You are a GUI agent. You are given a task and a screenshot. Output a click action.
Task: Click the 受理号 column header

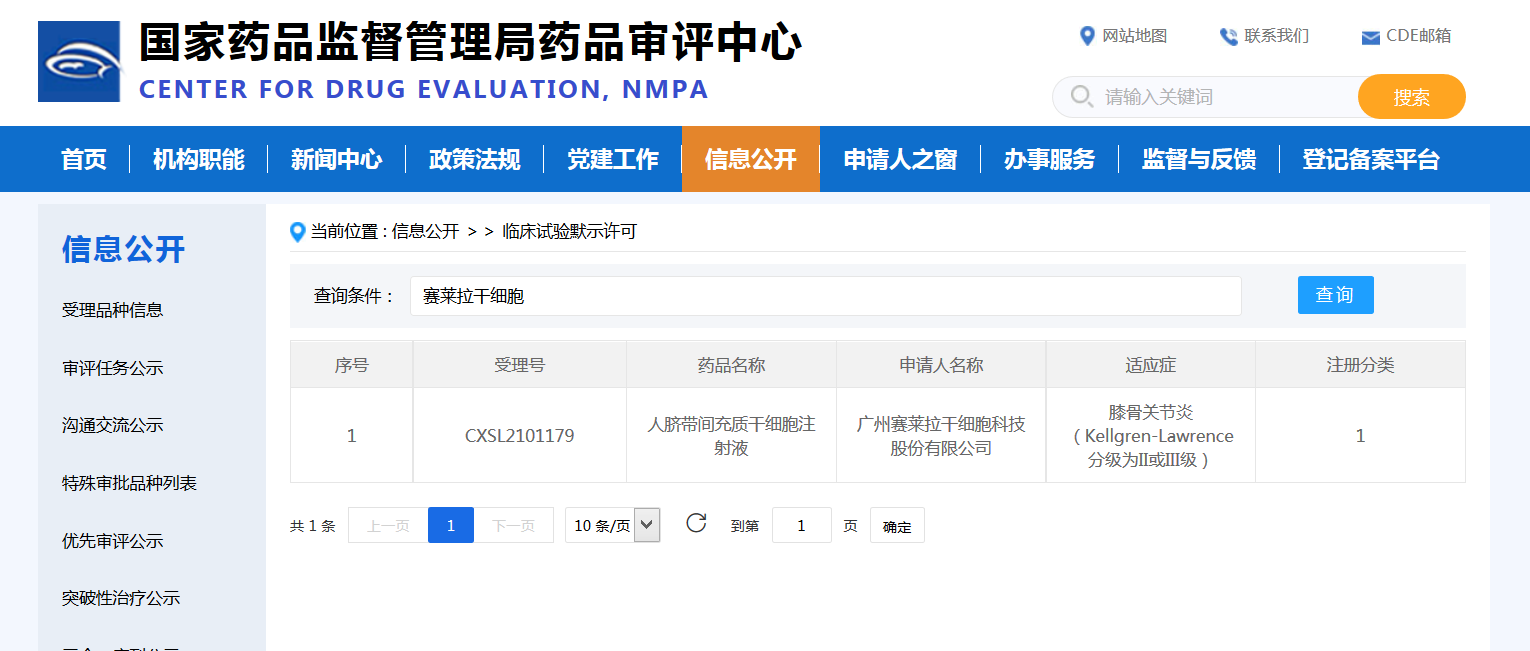[520, 365]
